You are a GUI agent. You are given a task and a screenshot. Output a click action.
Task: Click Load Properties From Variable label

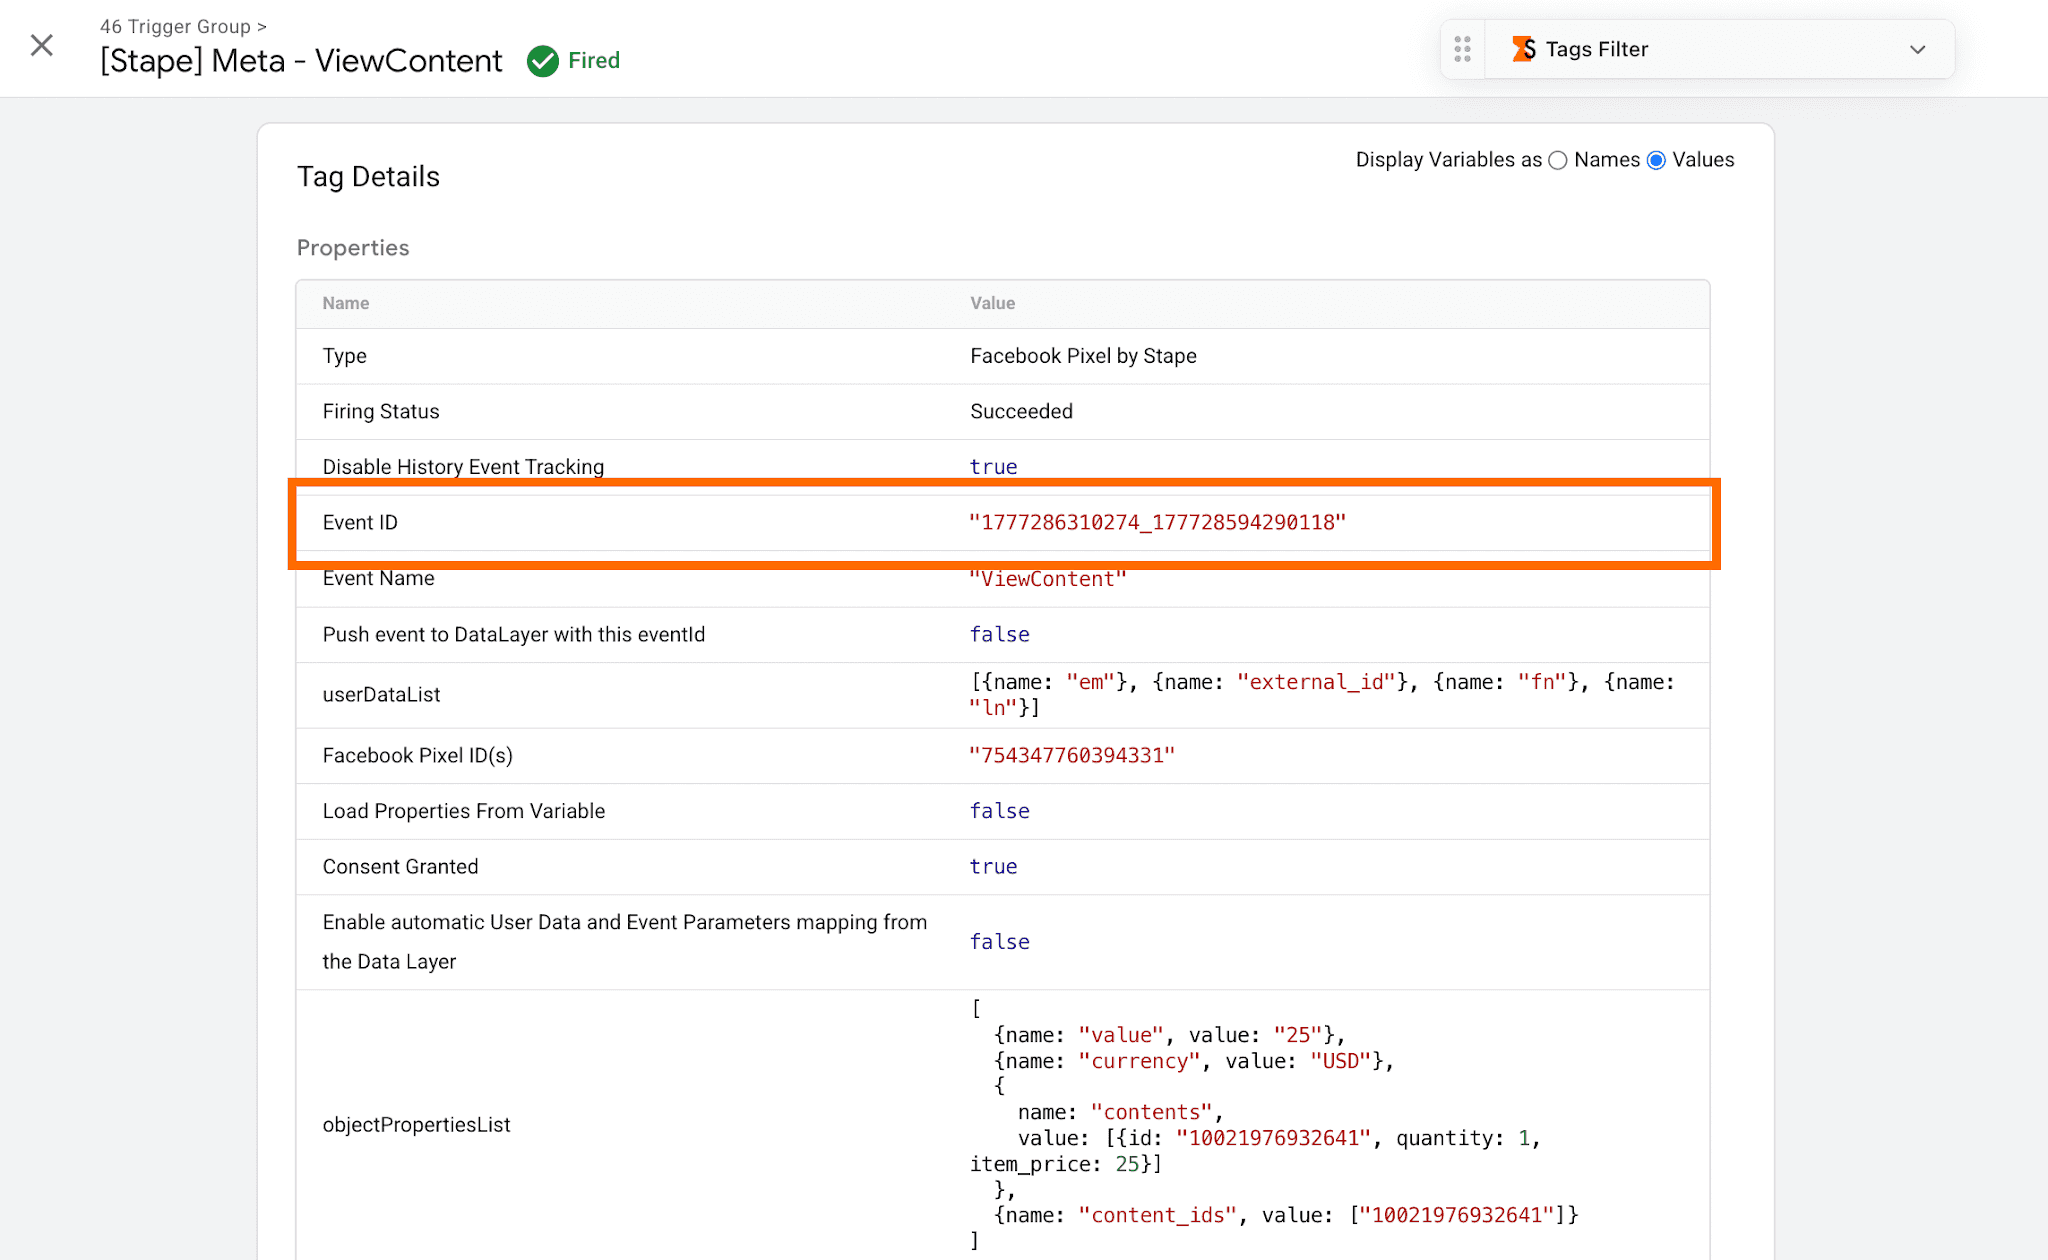464,811
